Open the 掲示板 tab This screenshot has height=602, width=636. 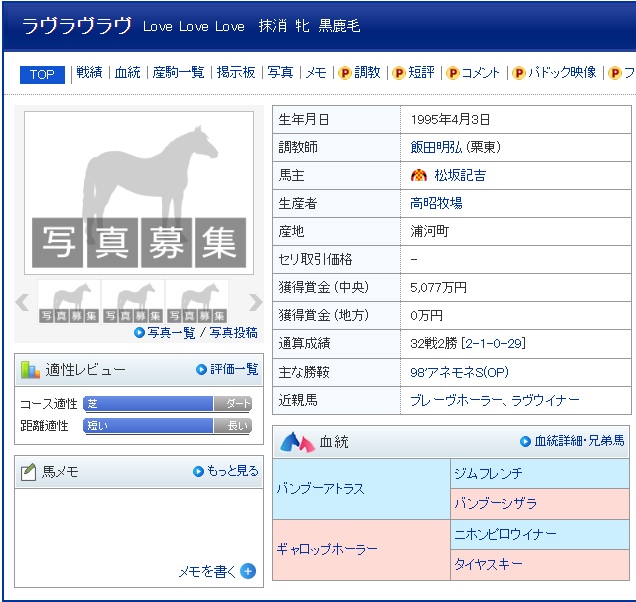click(236, 73)
